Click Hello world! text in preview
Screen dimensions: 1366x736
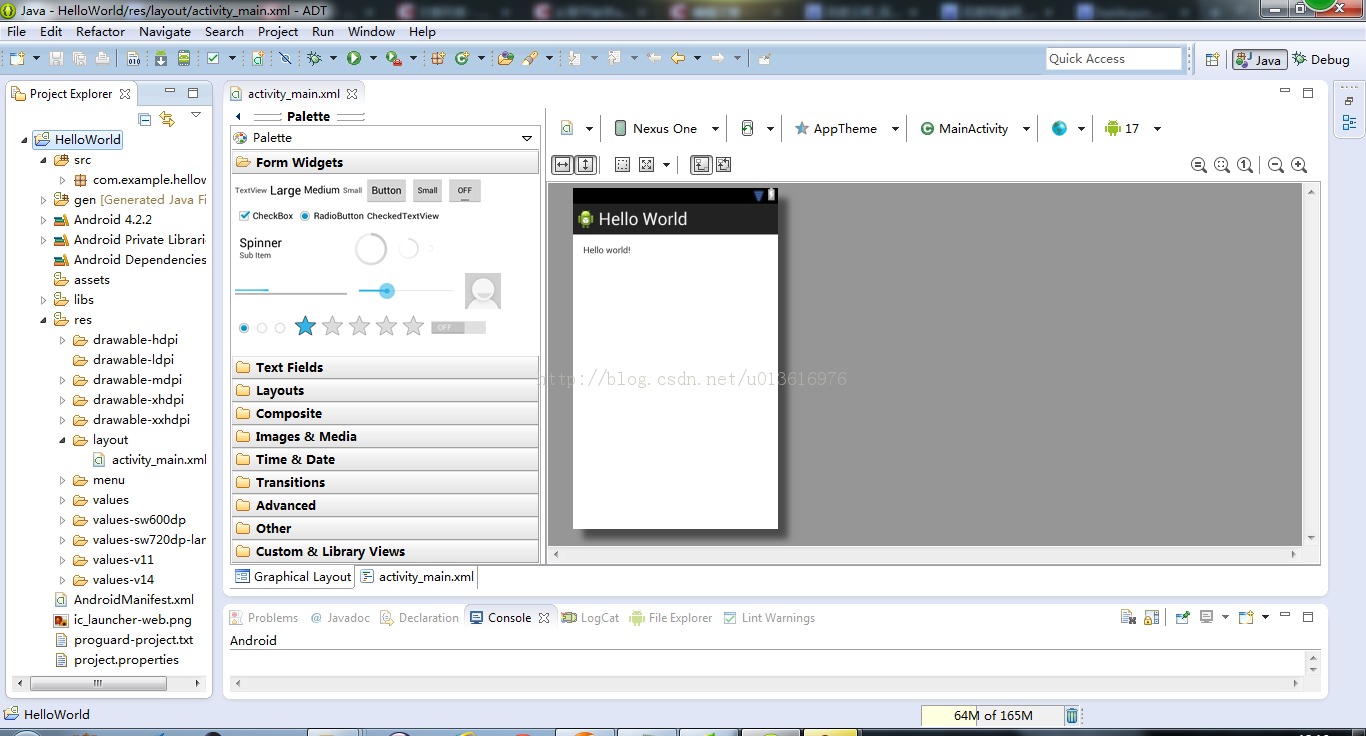point(607,250)
